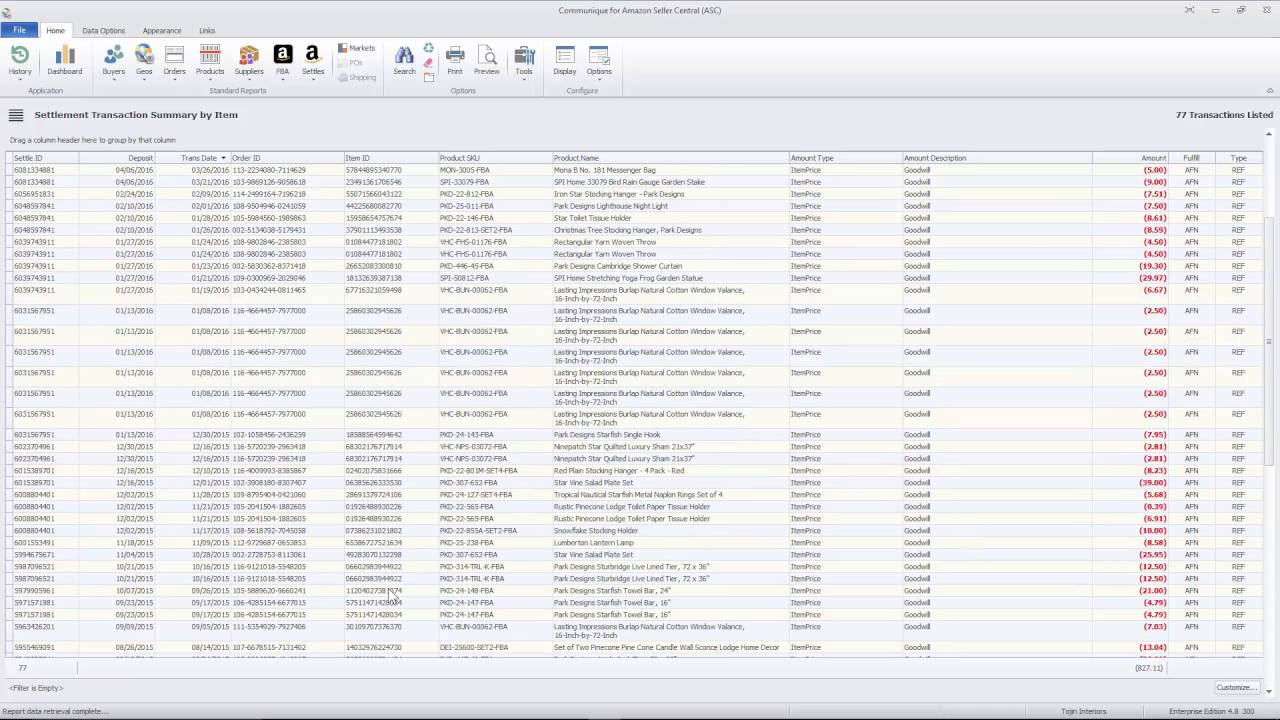
Task: Sort by the Product Name column header
Action: click(x=670, y=158)
